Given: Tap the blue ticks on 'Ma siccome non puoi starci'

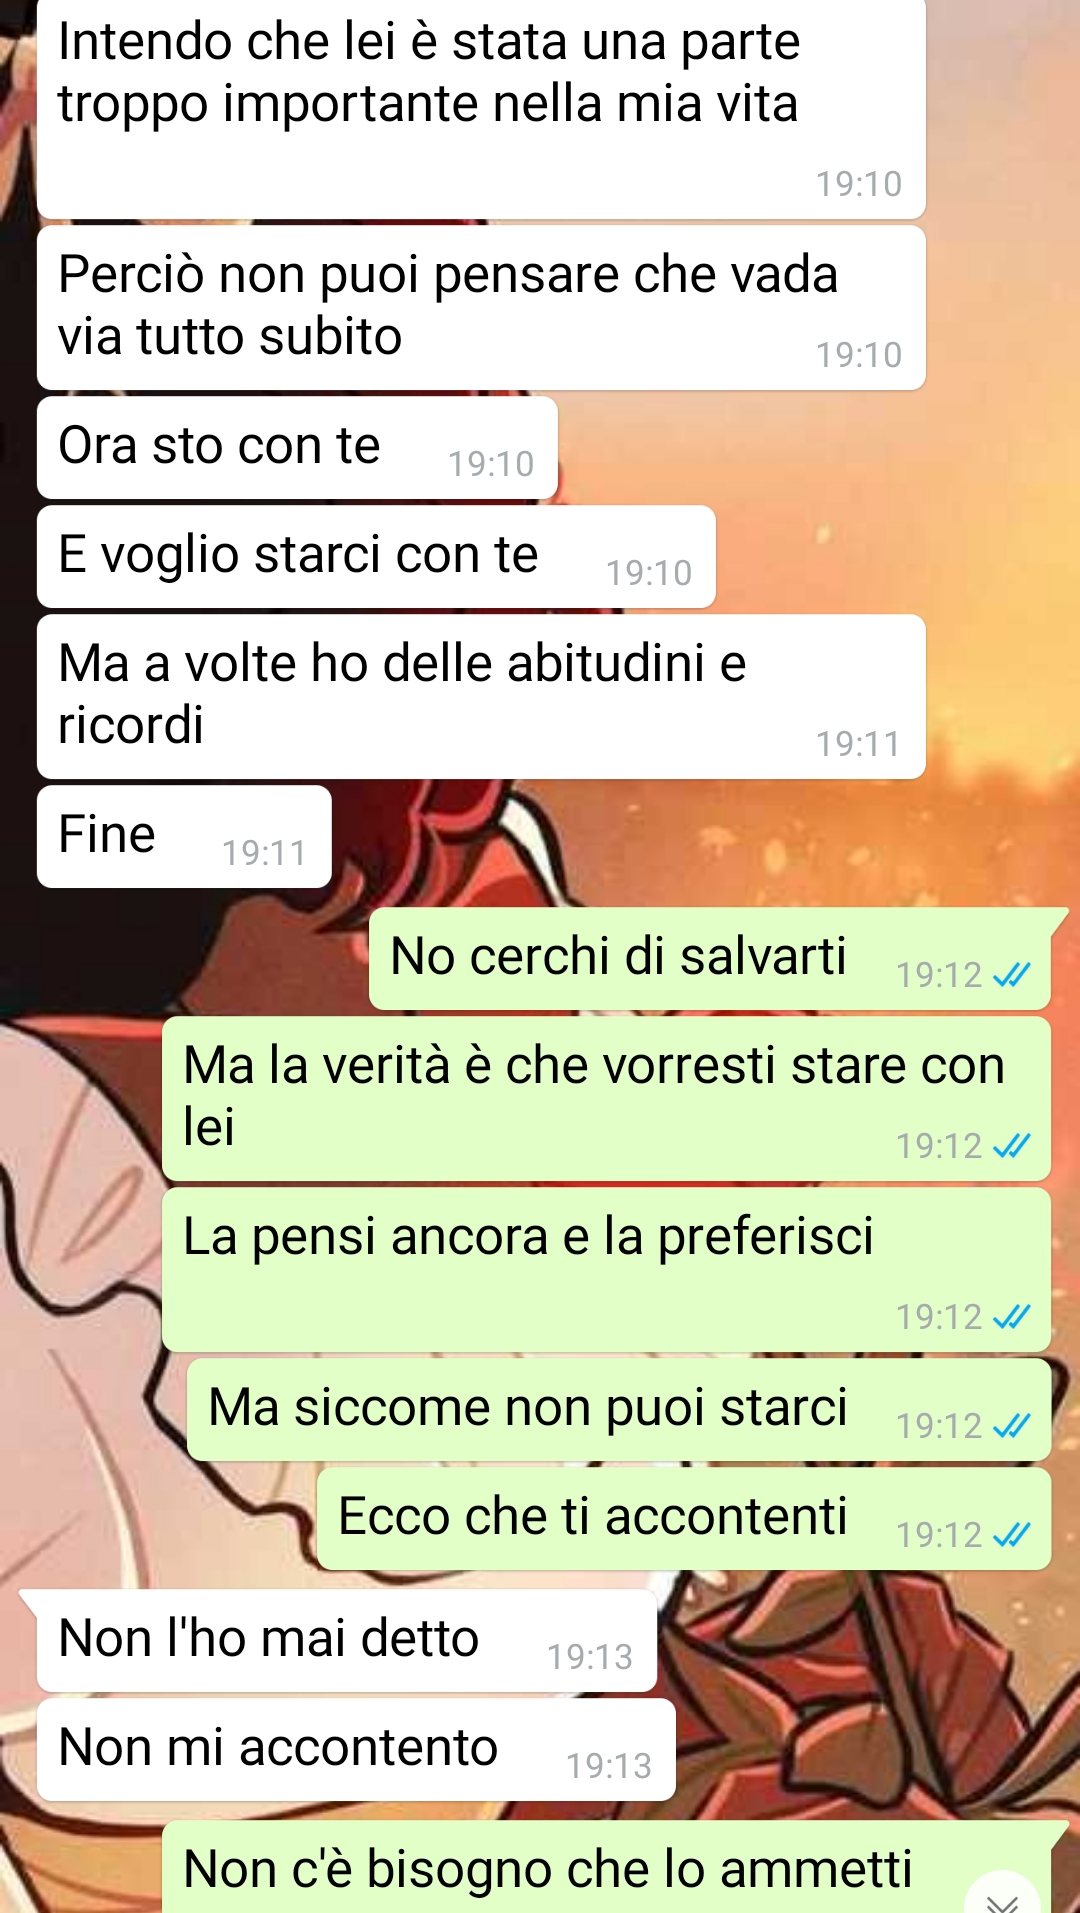Looking at the screenshot, I should pyautogui.click(x=1011, y=1426).
